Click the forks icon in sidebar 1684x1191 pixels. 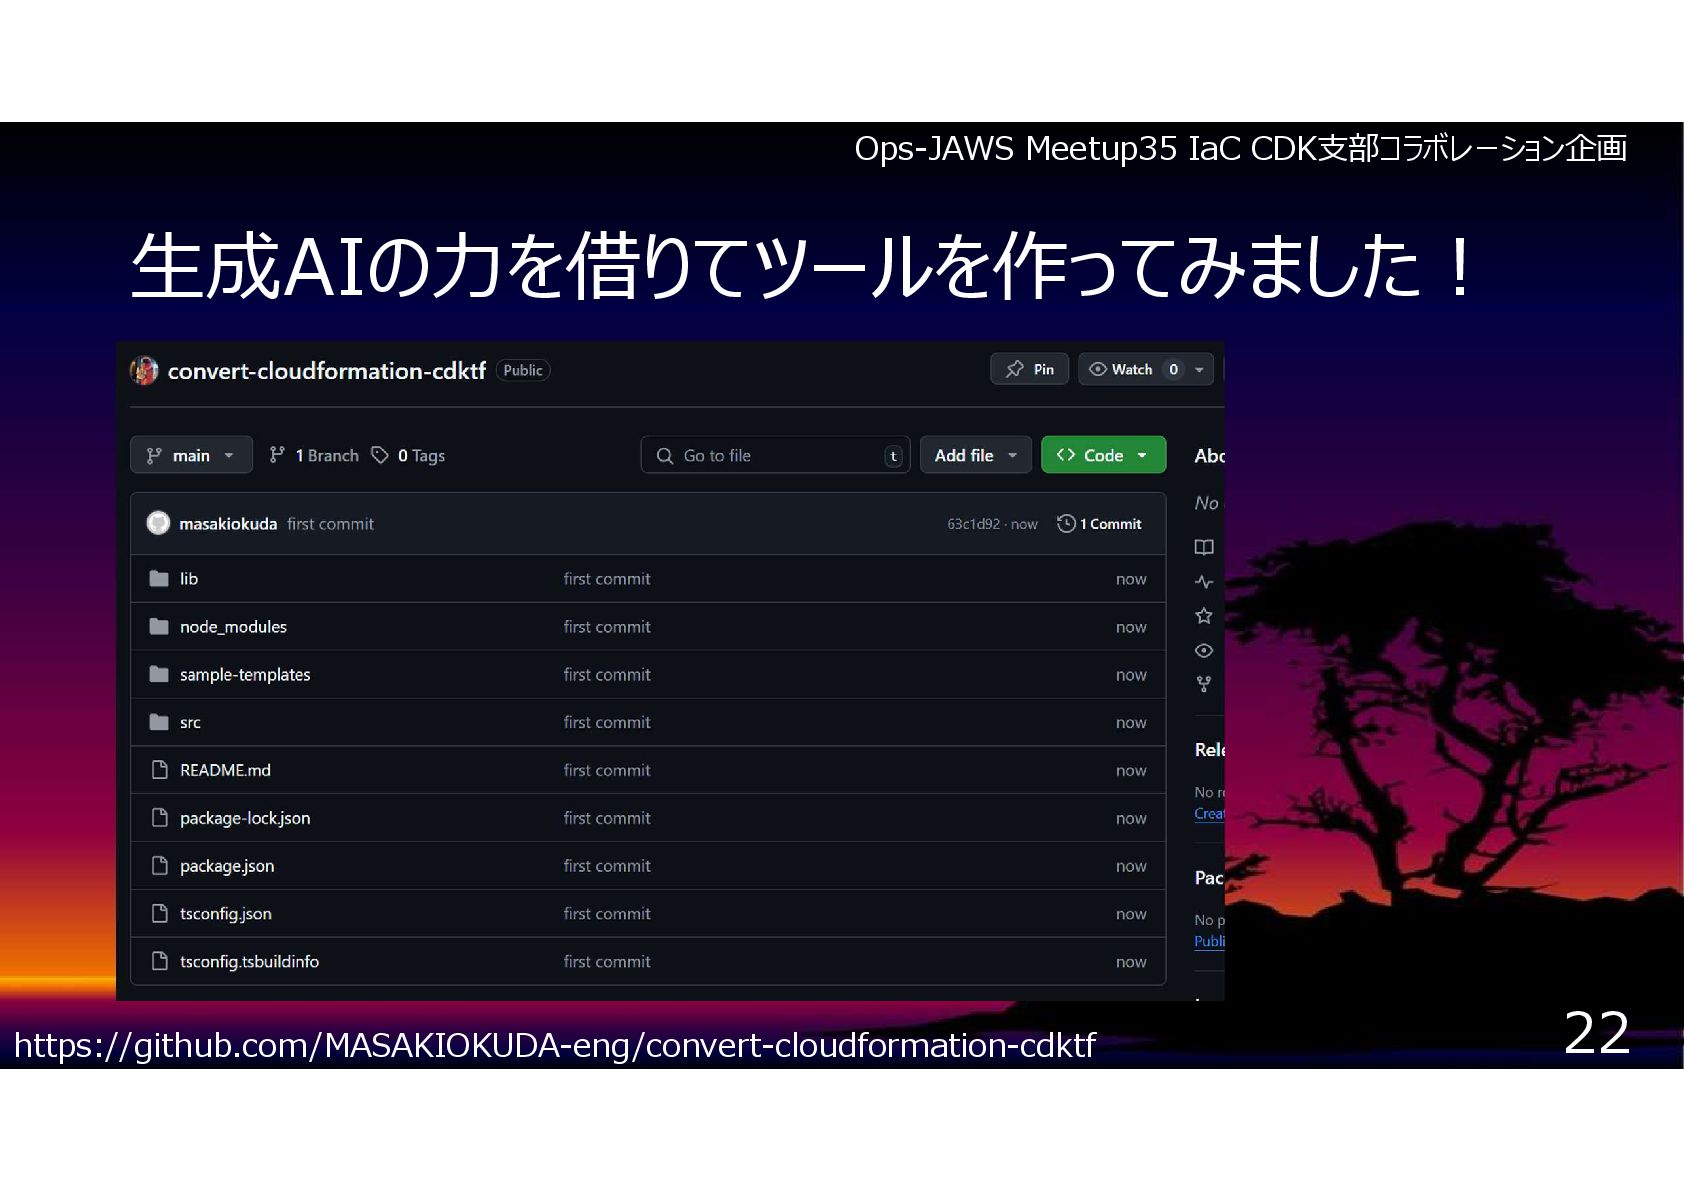(x=1204, y=684)
